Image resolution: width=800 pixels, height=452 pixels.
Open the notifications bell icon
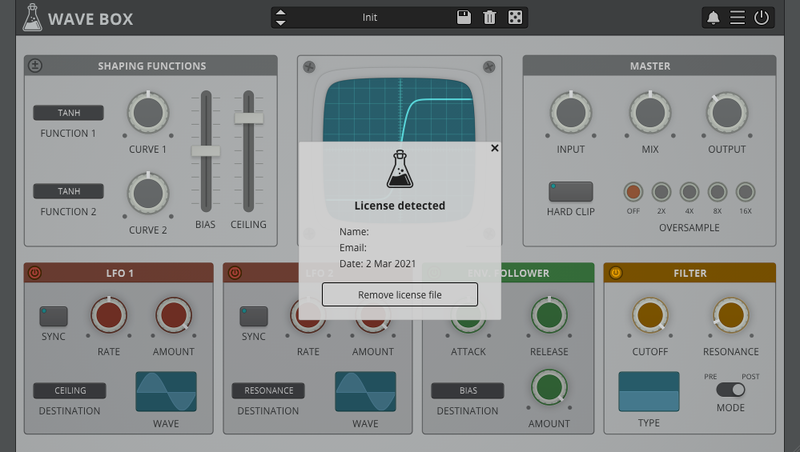click(713, 18)
